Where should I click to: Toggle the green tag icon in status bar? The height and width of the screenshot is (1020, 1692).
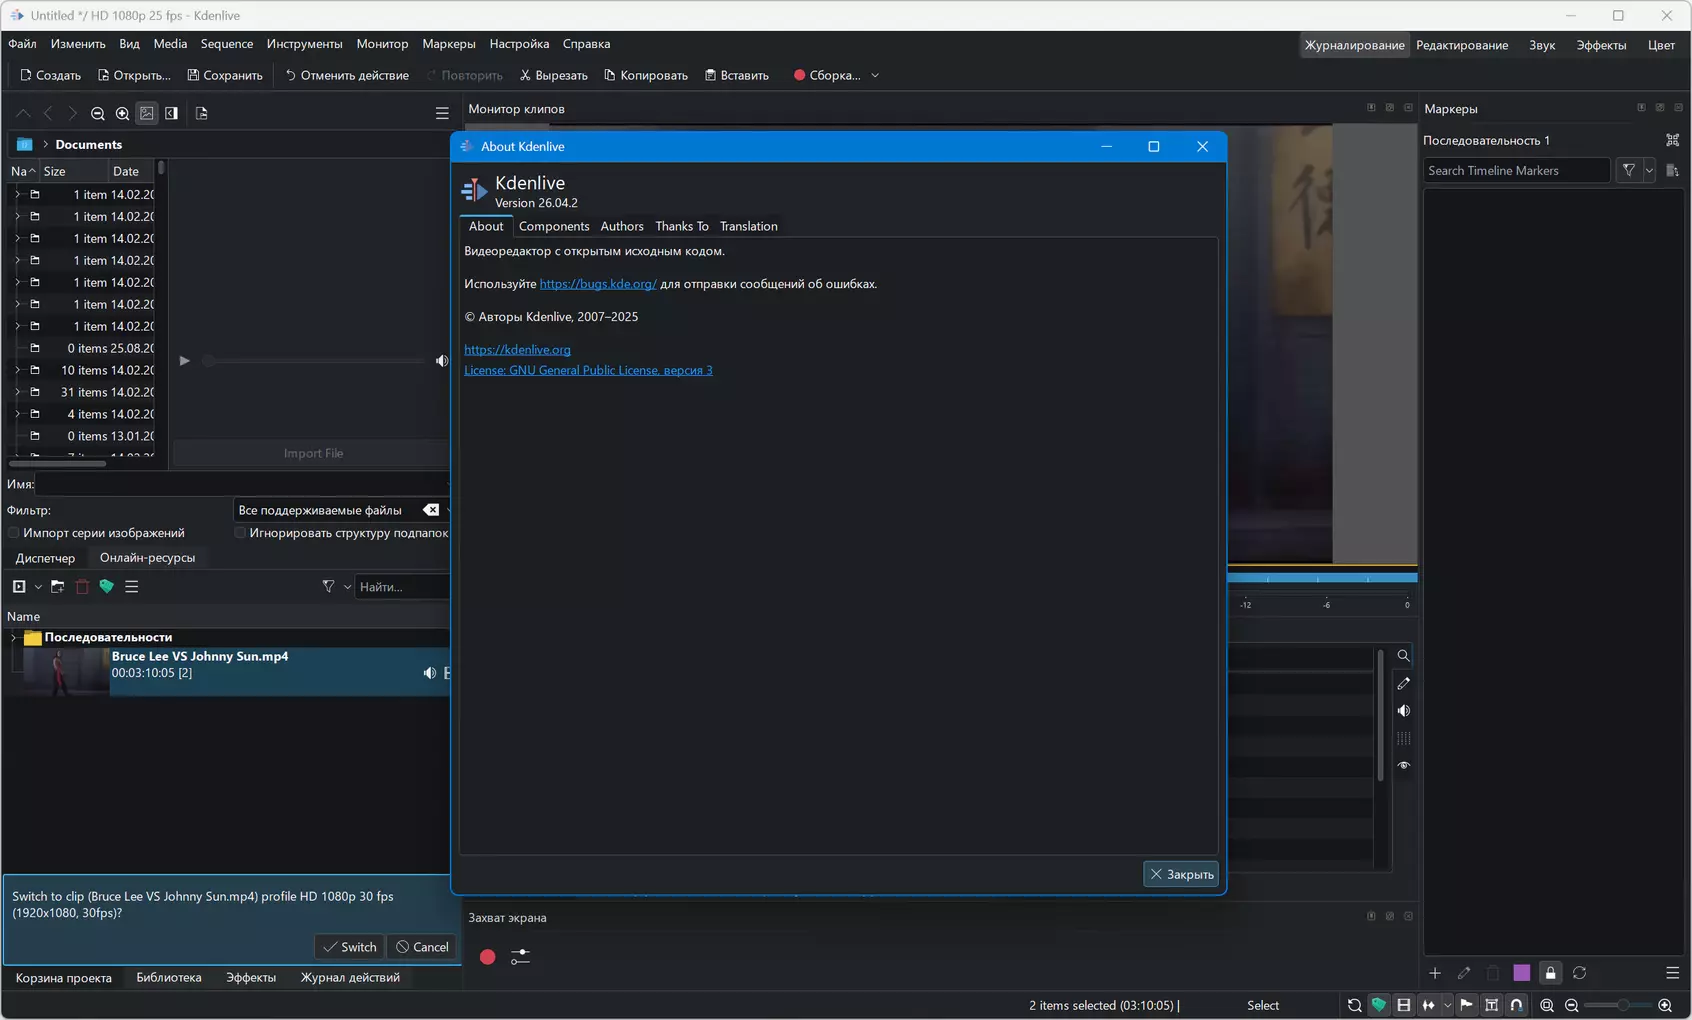coord(1378,1005)
